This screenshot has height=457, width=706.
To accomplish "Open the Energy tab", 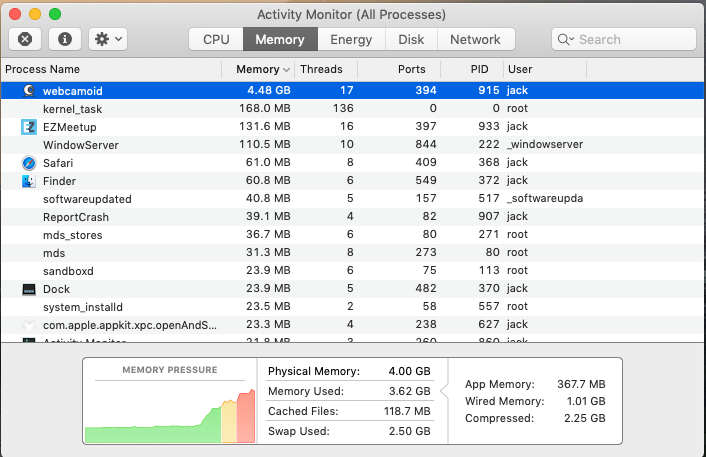I will pyautogui.click(x=351, y=39).
